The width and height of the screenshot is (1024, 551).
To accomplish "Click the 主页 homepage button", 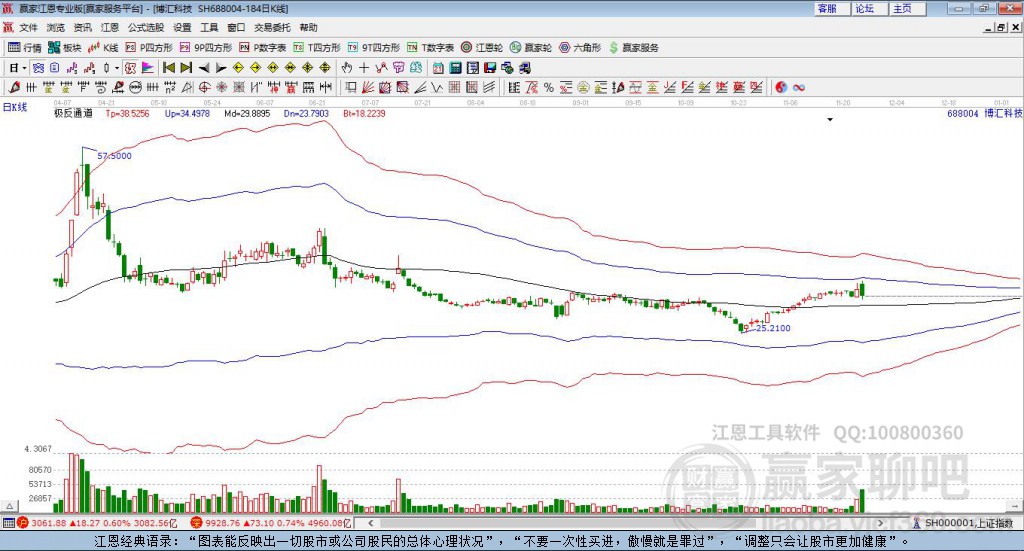I will tap(908, 8).
